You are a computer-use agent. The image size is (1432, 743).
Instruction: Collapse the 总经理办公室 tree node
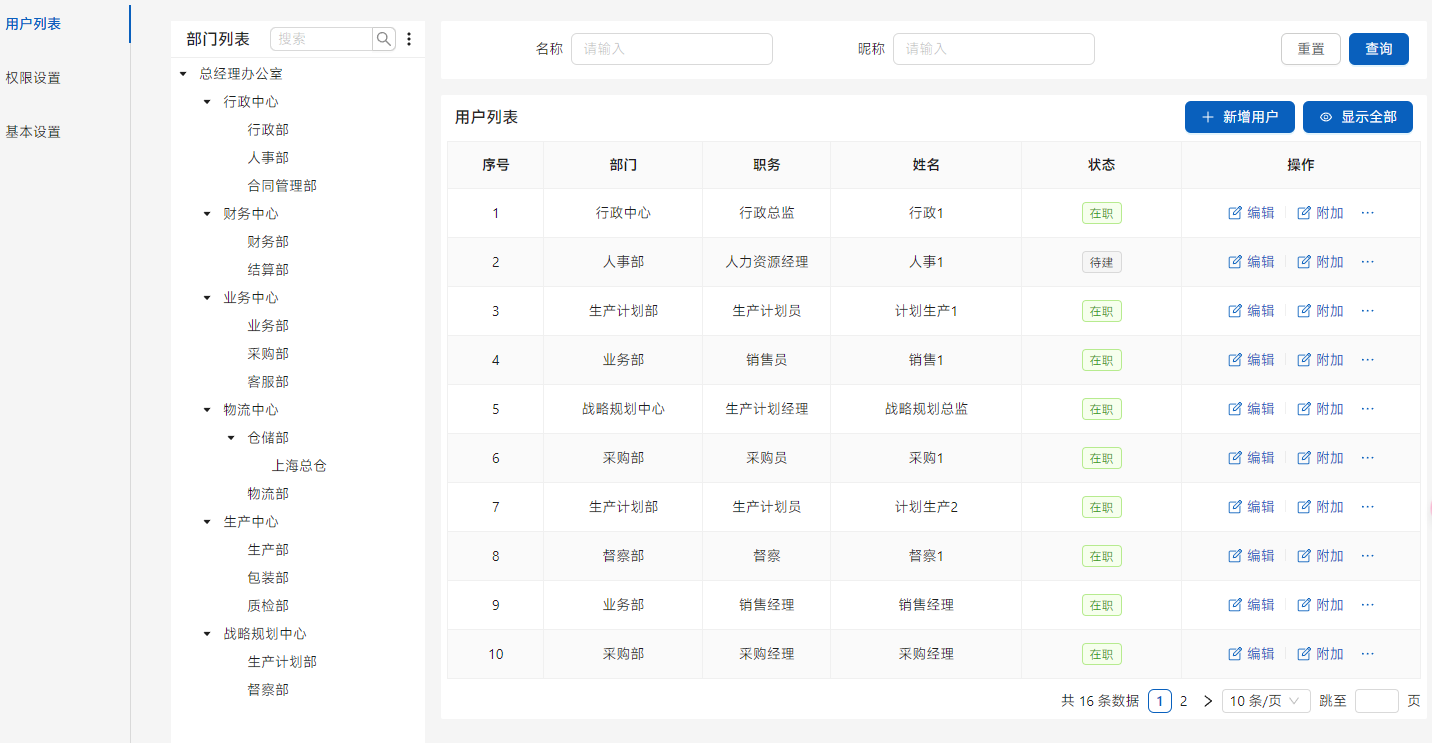[182, 74]
